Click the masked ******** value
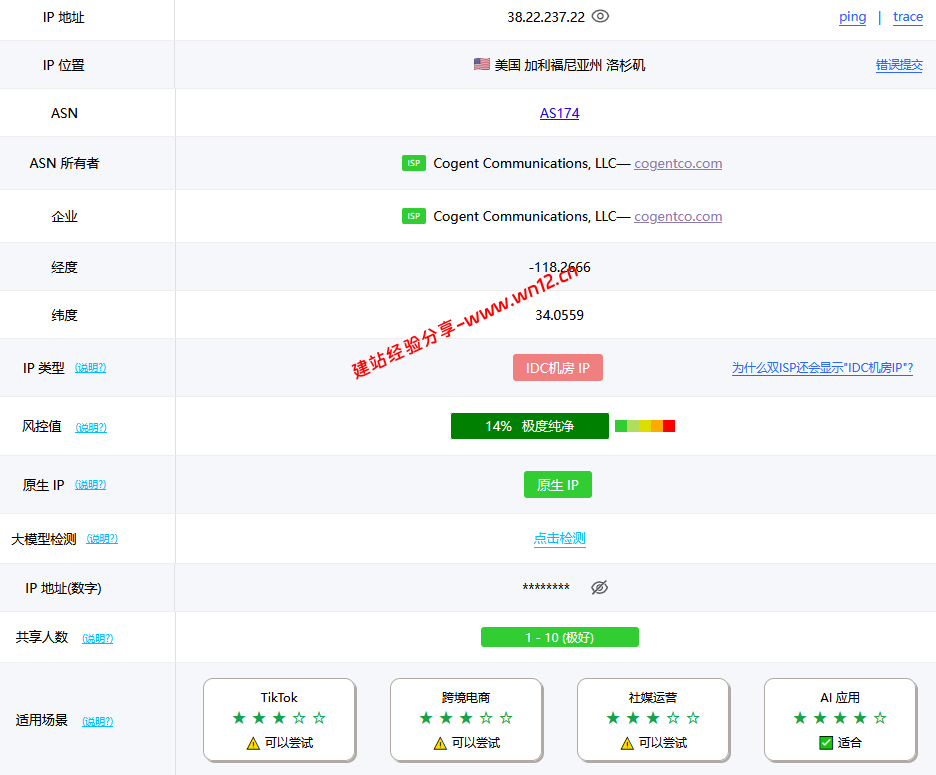 (x=546, y=588)
